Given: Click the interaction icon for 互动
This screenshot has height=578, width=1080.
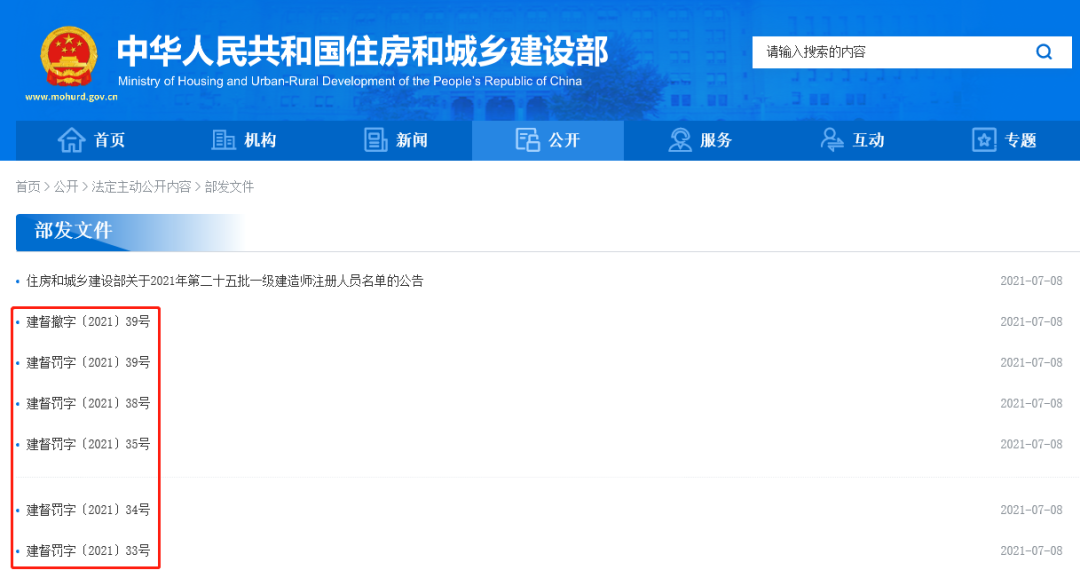Looking at the screenshot, I should [832, 140].
